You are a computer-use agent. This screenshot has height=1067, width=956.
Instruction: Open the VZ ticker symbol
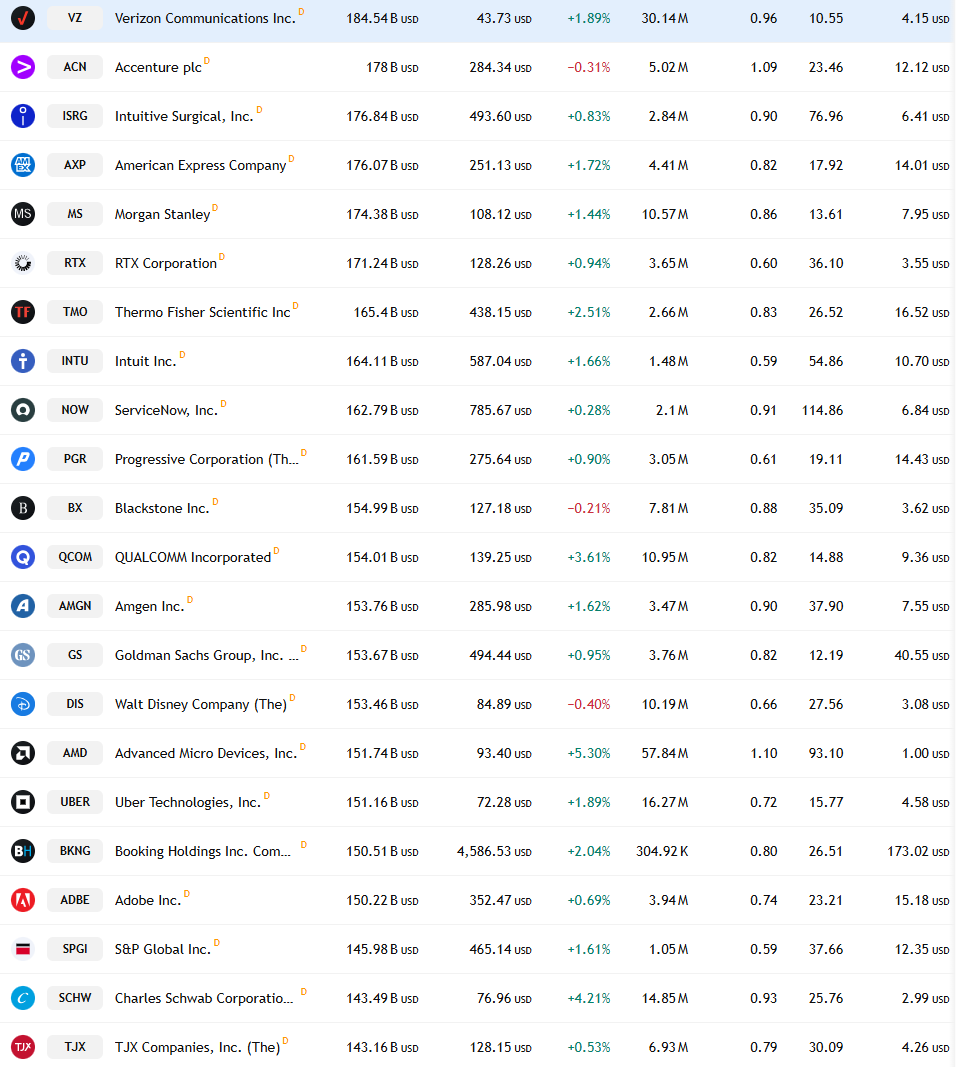[75, 18]
